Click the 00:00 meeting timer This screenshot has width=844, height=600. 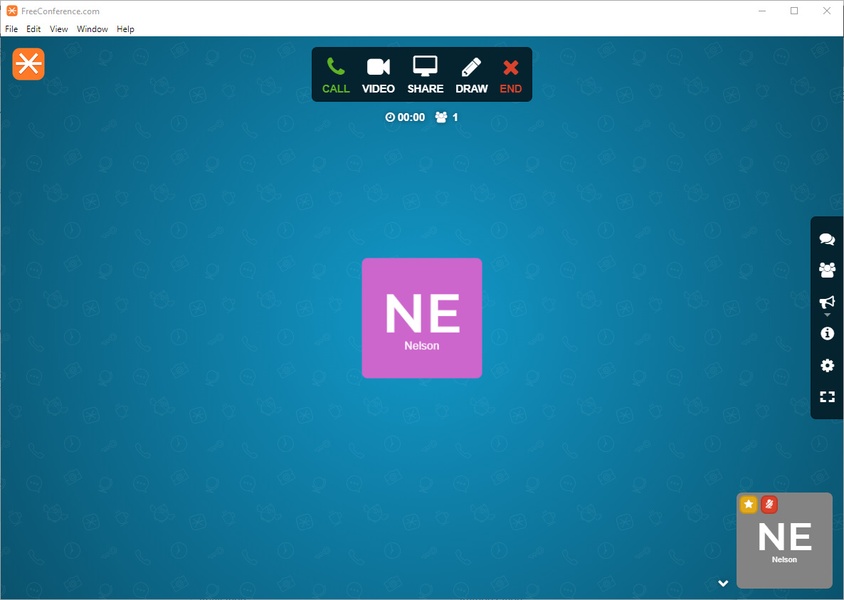pos(405,117)
